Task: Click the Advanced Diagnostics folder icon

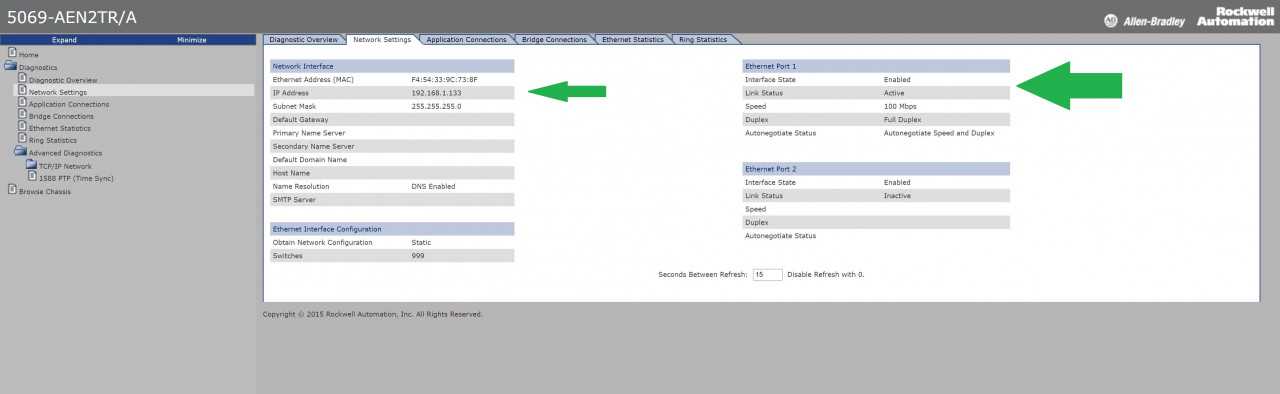Action: click(x=20, y=152)
